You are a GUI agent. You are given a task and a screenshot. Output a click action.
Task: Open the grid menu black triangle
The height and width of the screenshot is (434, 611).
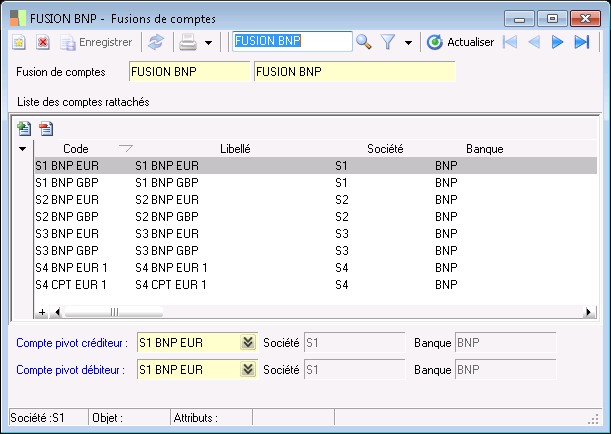[x=23, y=149]
